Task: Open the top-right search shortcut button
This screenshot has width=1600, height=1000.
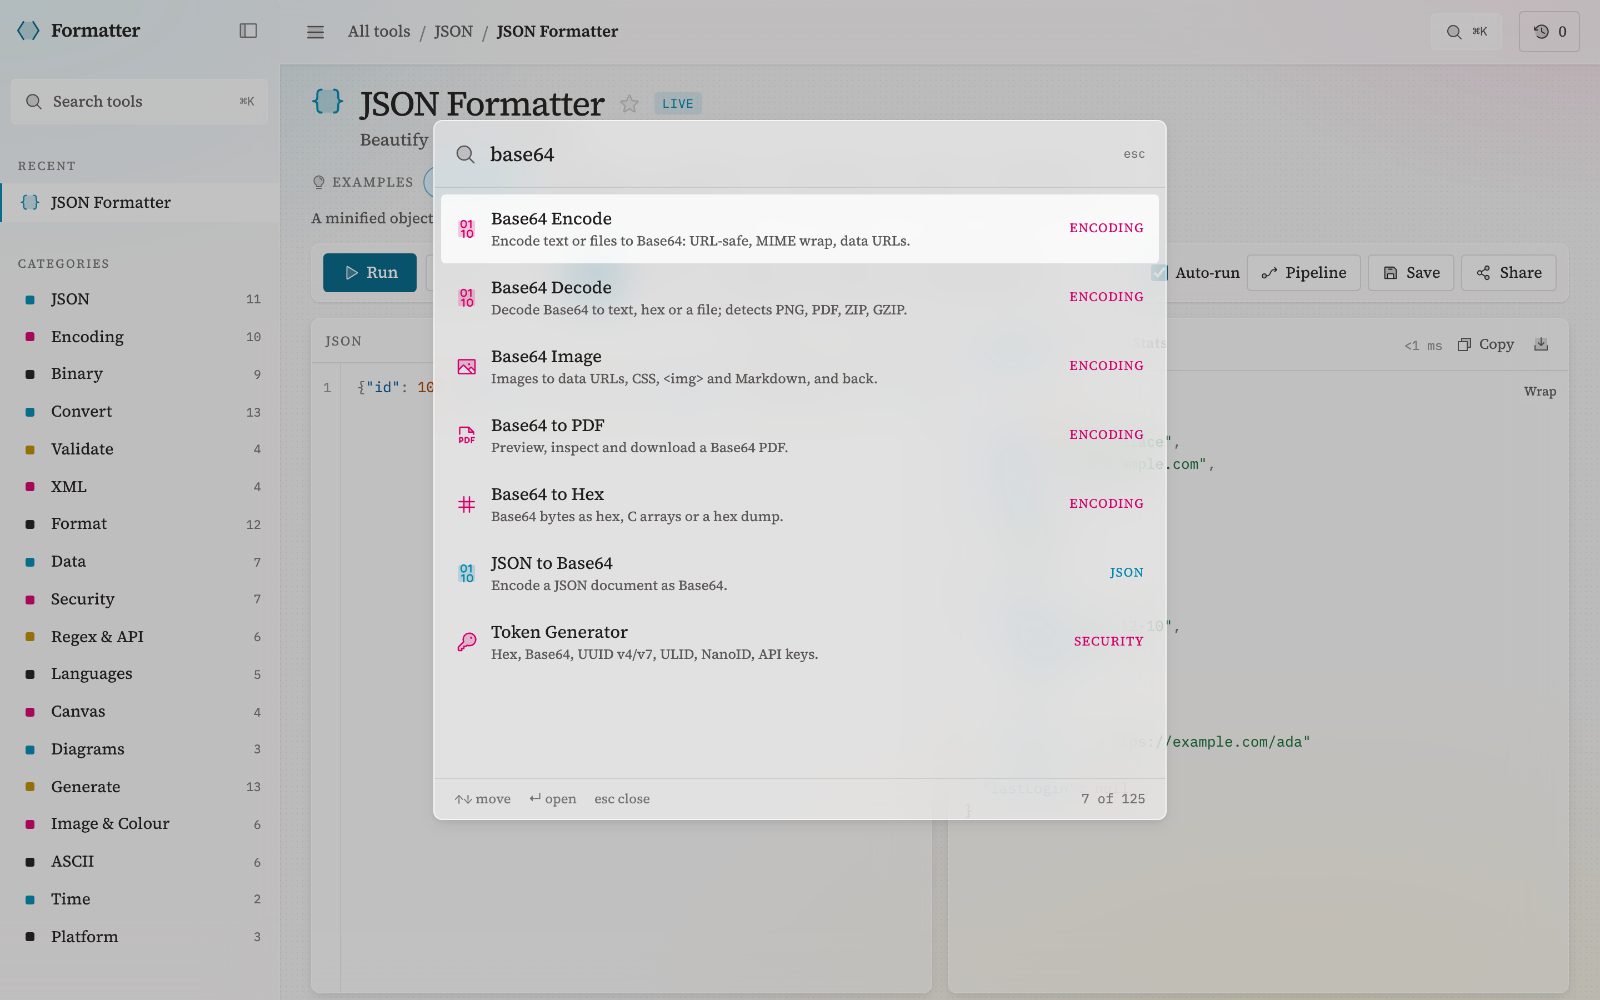Action: [x=1466, y=32]
